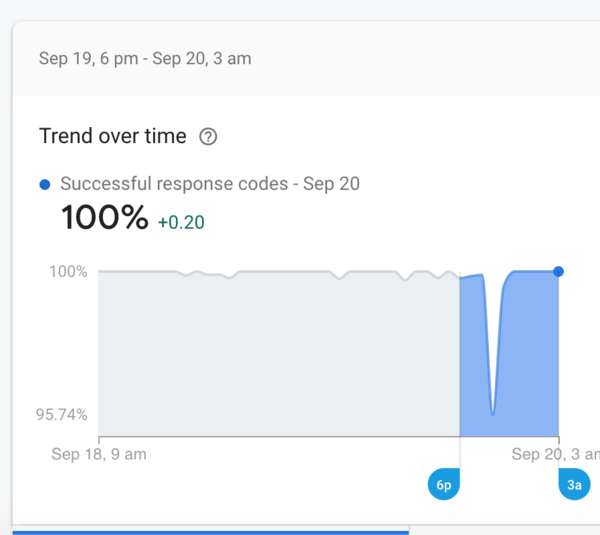Click the help icon beside Trend over time
Viewport: 600px width, 535px height.
point(208,137)
